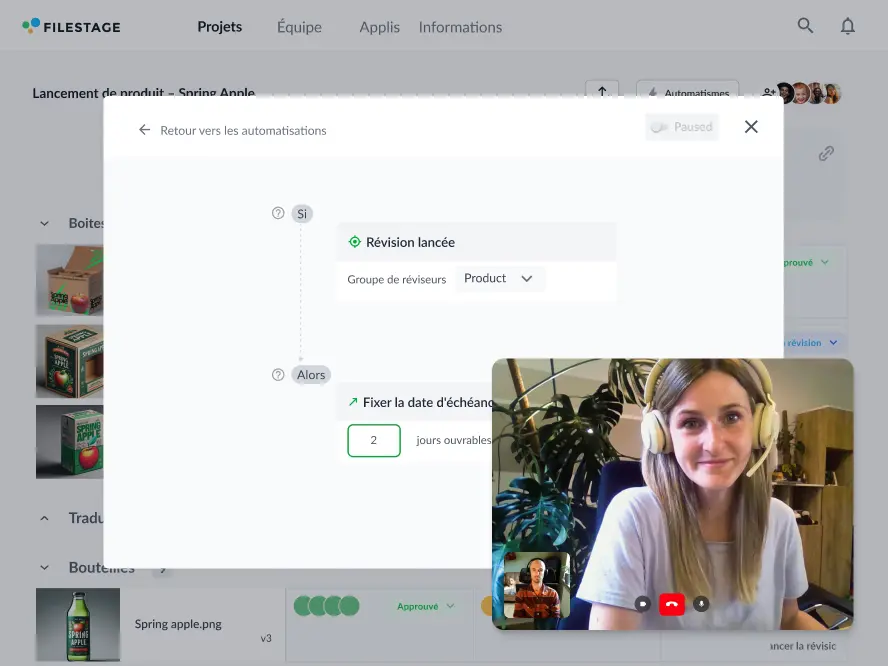Expand the collapsed Traductions section
This screenshot has height=666, width=888.
click(x=44, y=518)
